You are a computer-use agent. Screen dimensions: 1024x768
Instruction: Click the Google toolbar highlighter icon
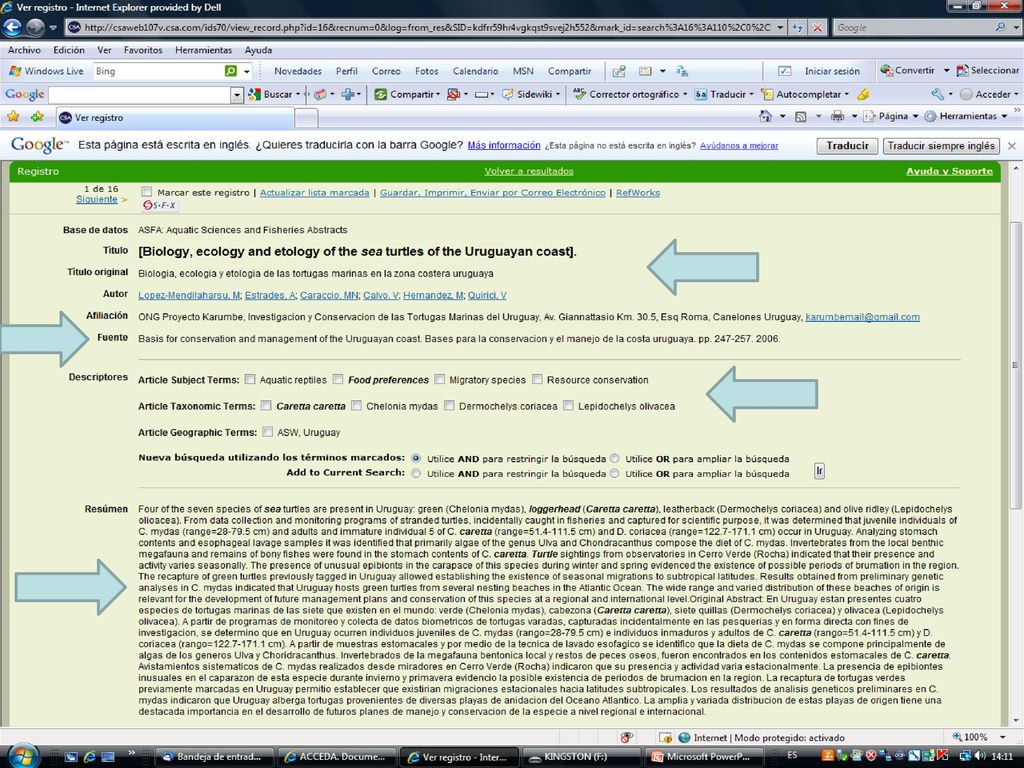(863, 94)
